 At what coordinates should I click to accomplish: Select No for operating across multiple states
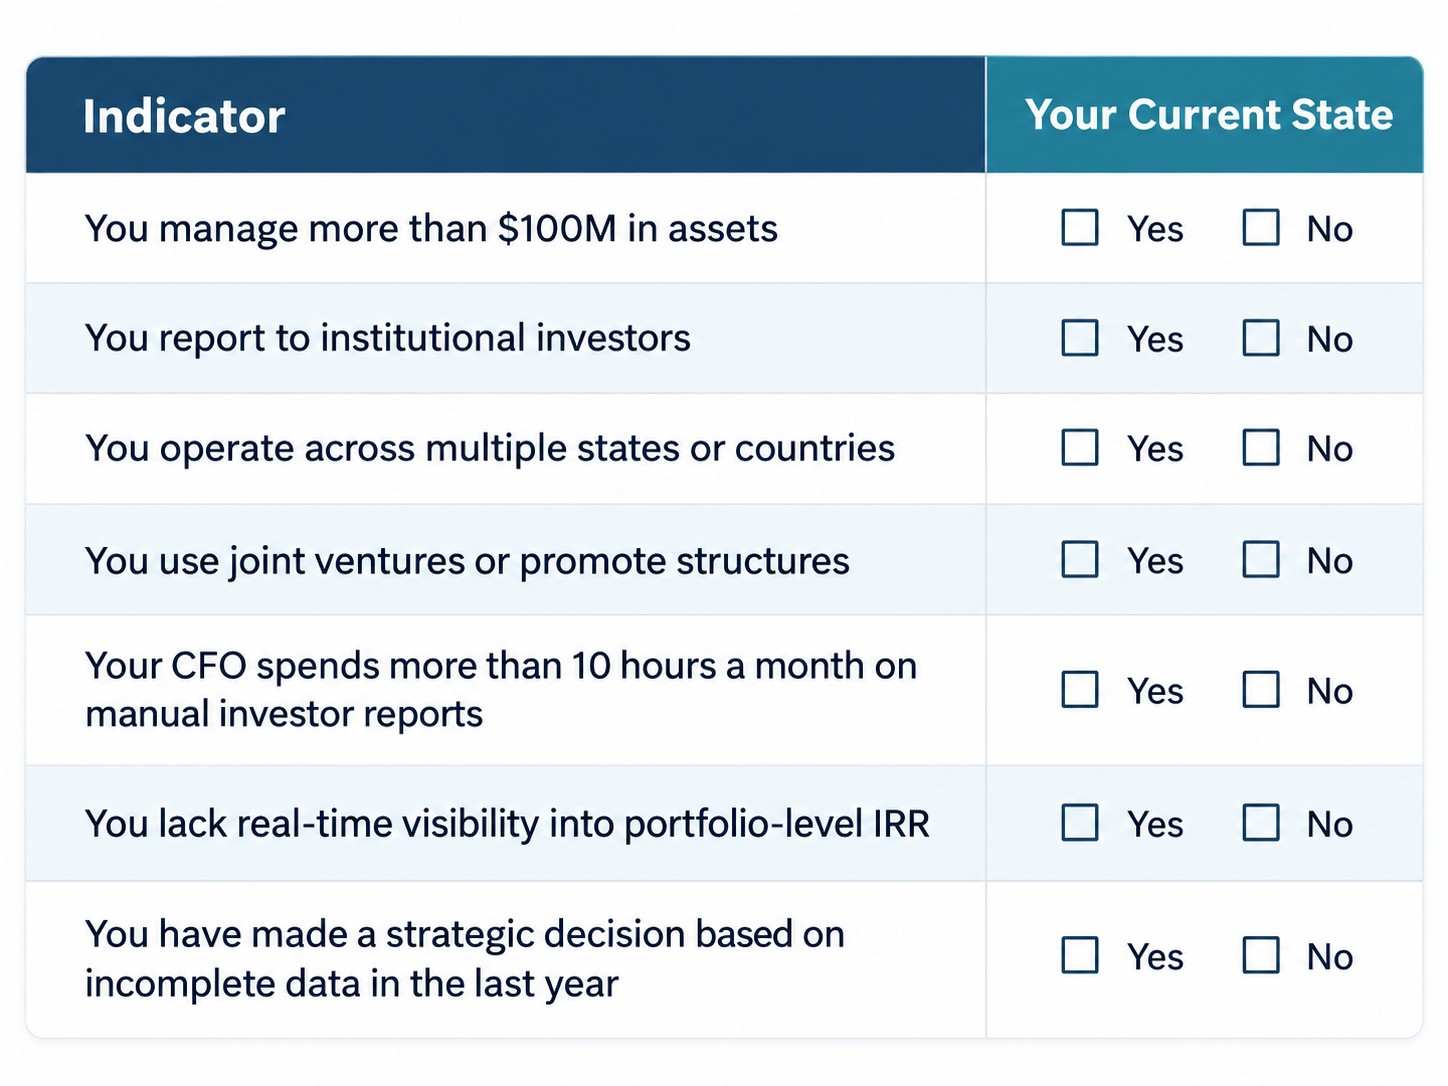pyautogui.click(x=1260, y=448)
